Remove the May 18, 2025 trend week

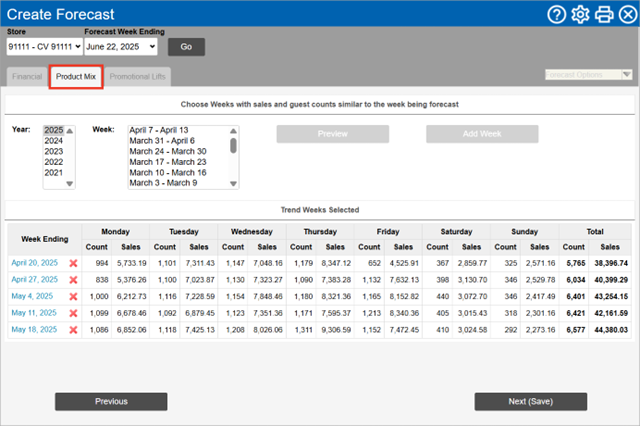click(73, 330)
